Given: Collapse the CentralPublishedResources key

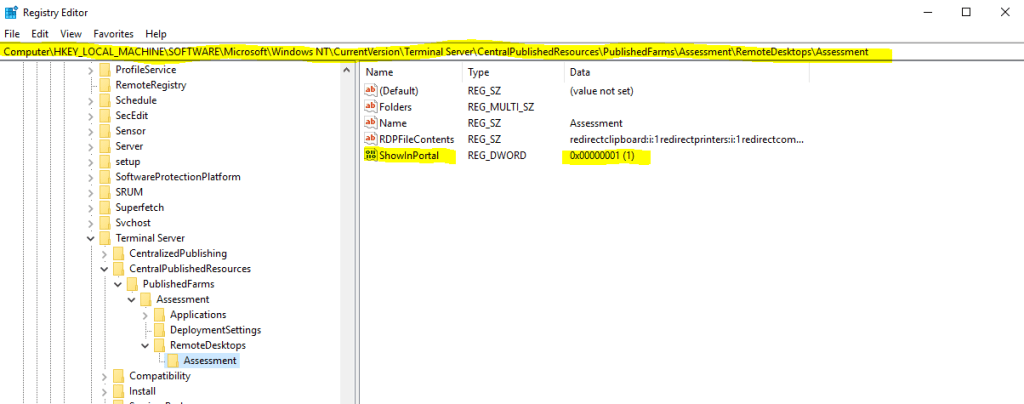Looking at the screenshot, I should click(104, 269).
